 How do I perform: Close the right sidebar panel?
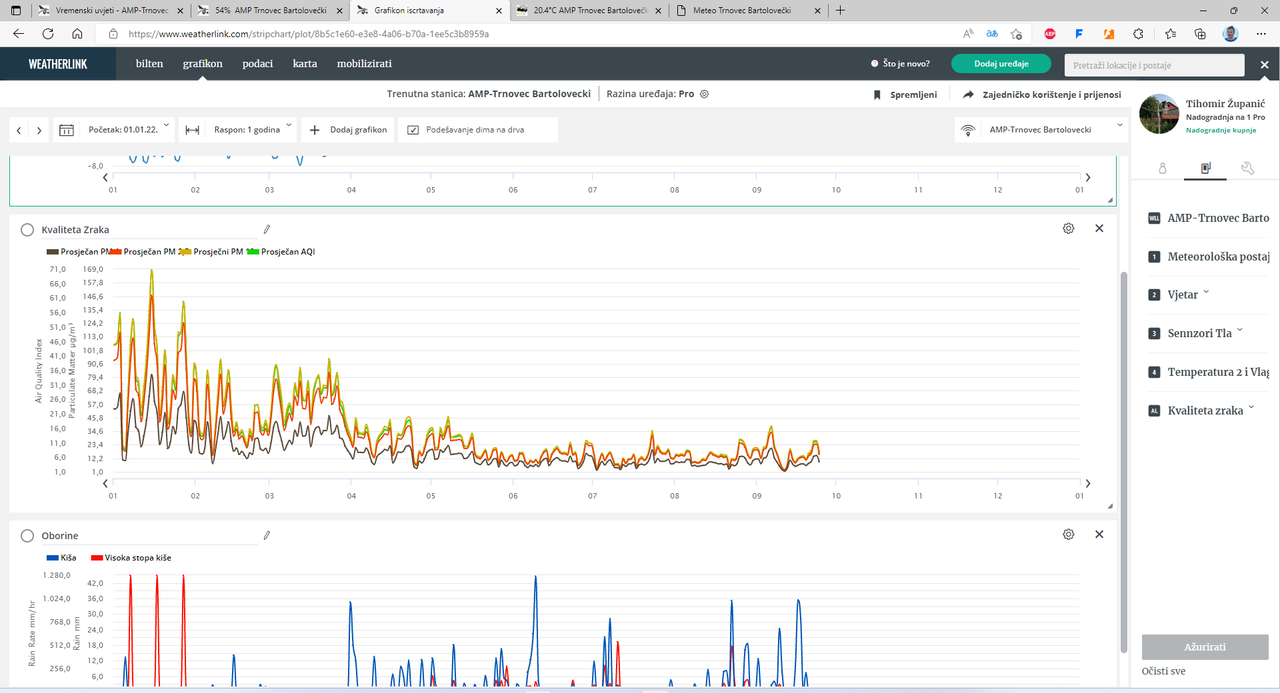coord(1265,65)
